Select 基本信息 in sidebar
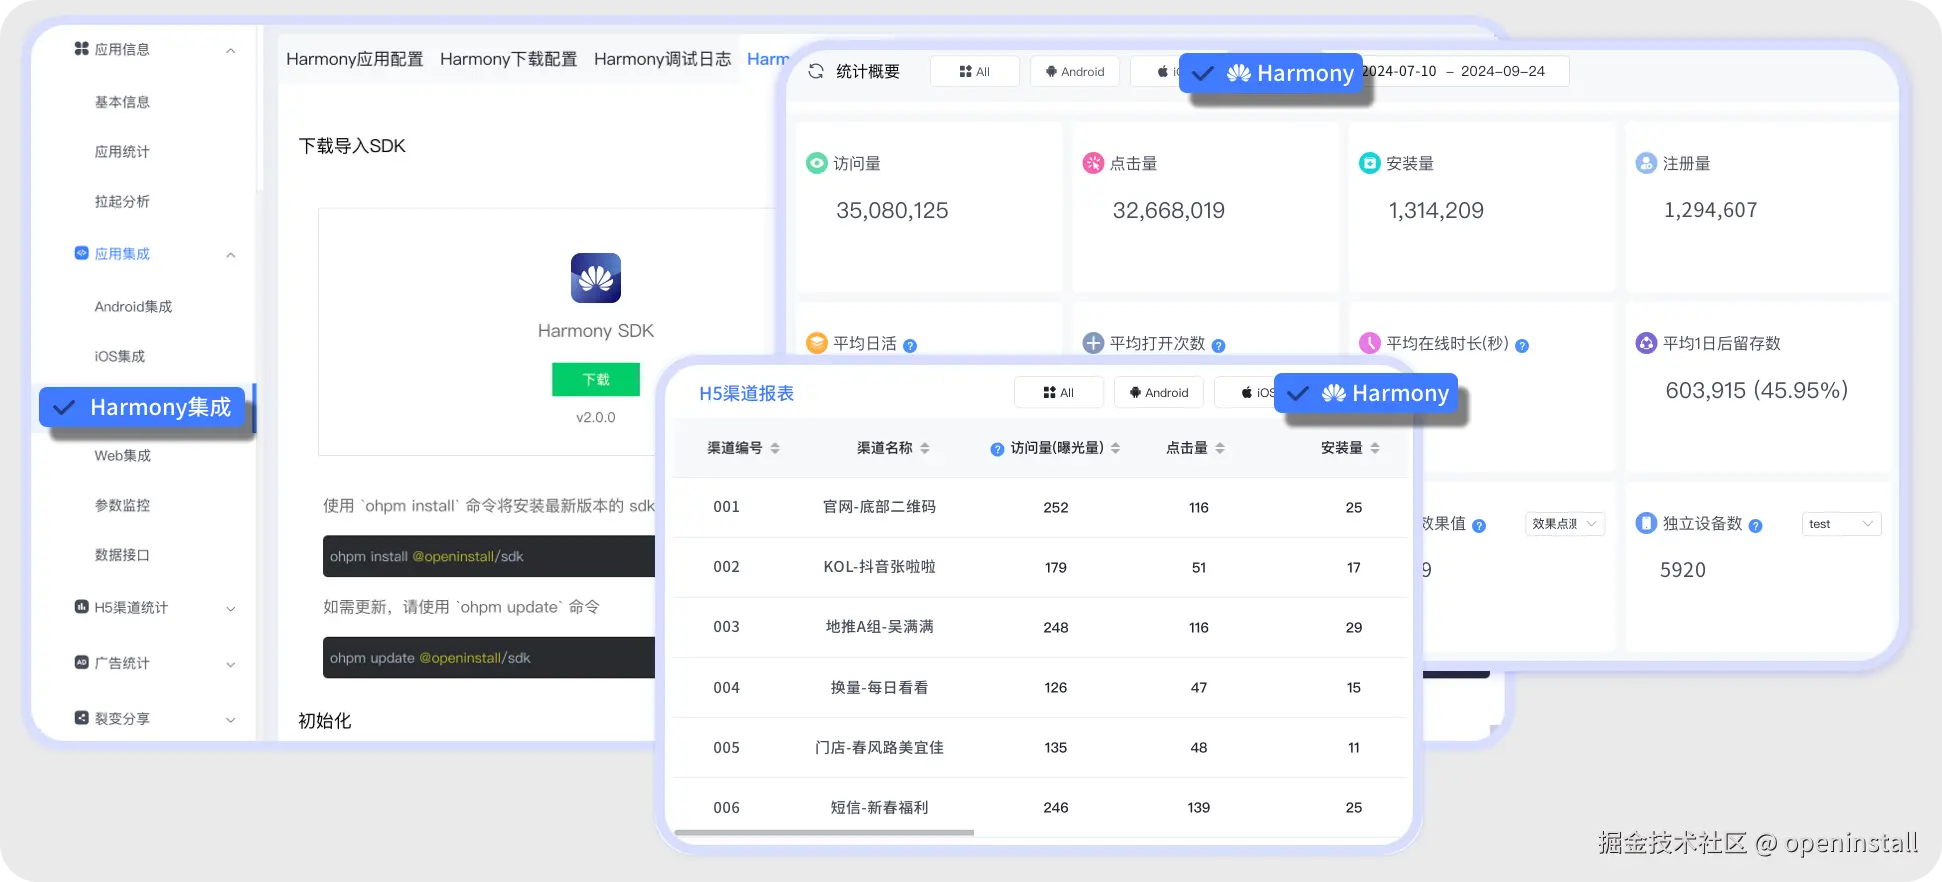Screen dimensions: 1942x882 pos(122,102)
